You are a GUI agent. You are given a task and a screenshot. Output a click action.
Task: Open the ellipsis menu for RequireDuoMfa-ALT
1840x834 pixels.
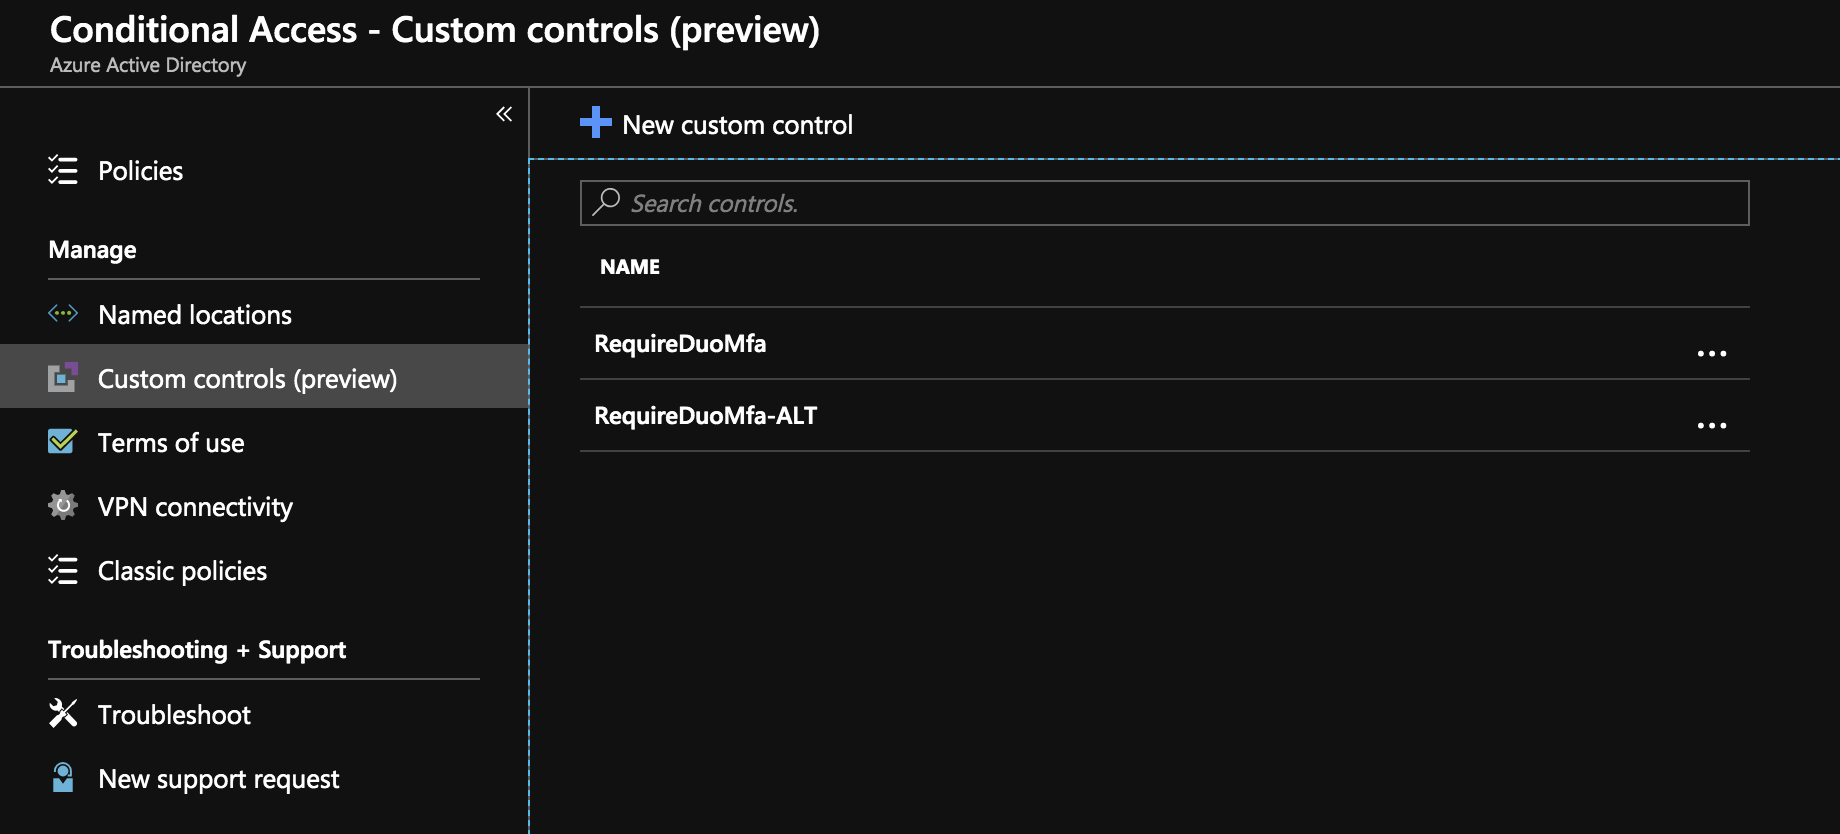[1713, 424]
